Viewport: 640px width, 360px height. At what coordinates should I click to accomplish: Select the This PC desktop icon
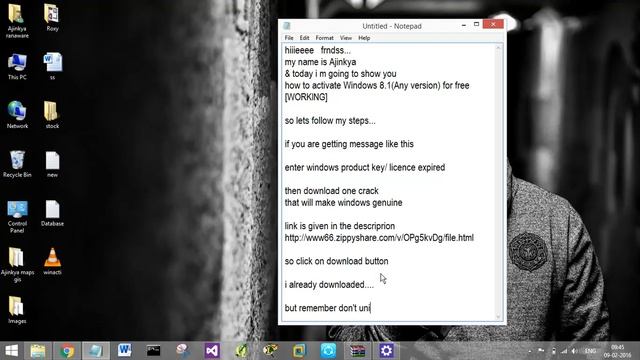point(17,66)
